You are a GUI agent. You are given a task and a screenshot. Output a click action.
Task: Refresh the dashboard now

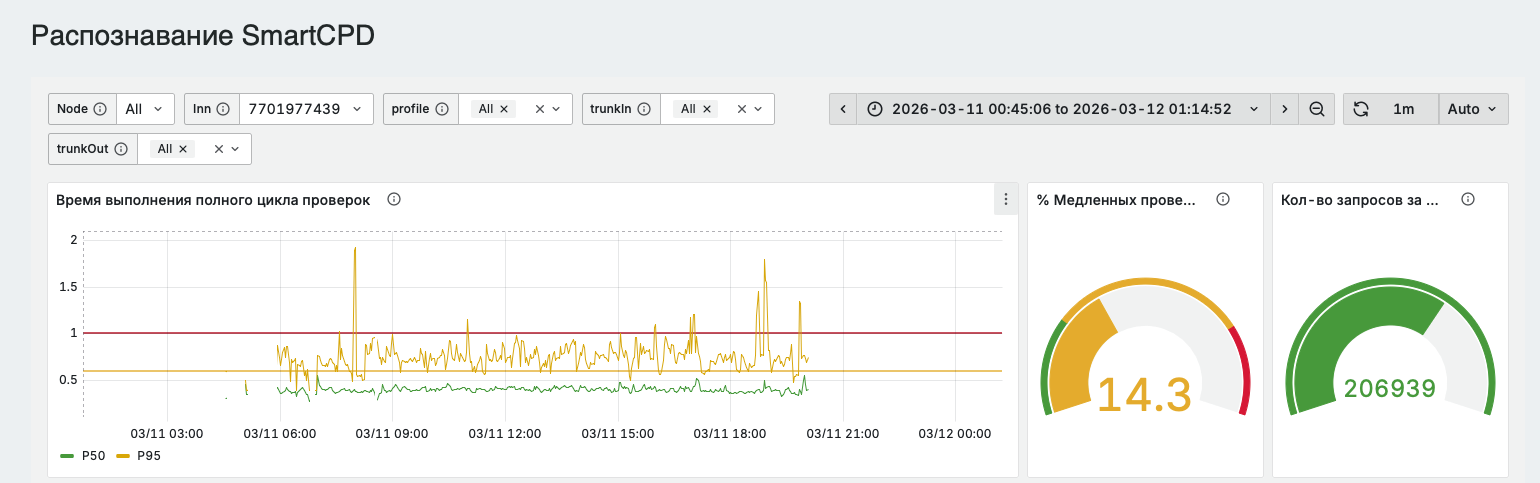[1361, 109]
